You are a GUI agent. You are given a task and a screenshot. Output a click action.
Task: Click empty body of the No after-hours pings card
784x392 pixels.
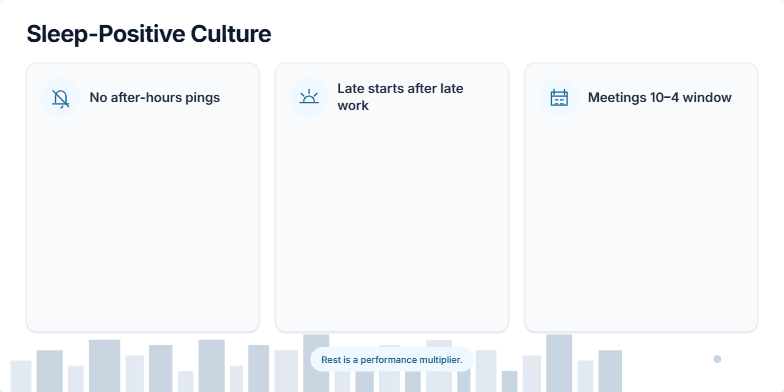[142, 220]
